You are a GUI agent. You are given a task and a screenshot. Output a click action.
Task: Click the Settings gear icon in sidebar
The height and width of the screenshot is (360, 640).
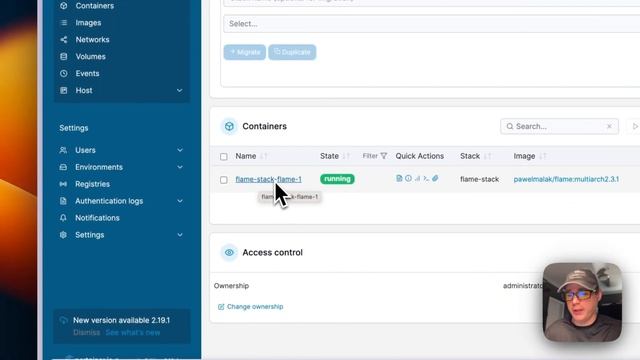[x=63, y=235]
